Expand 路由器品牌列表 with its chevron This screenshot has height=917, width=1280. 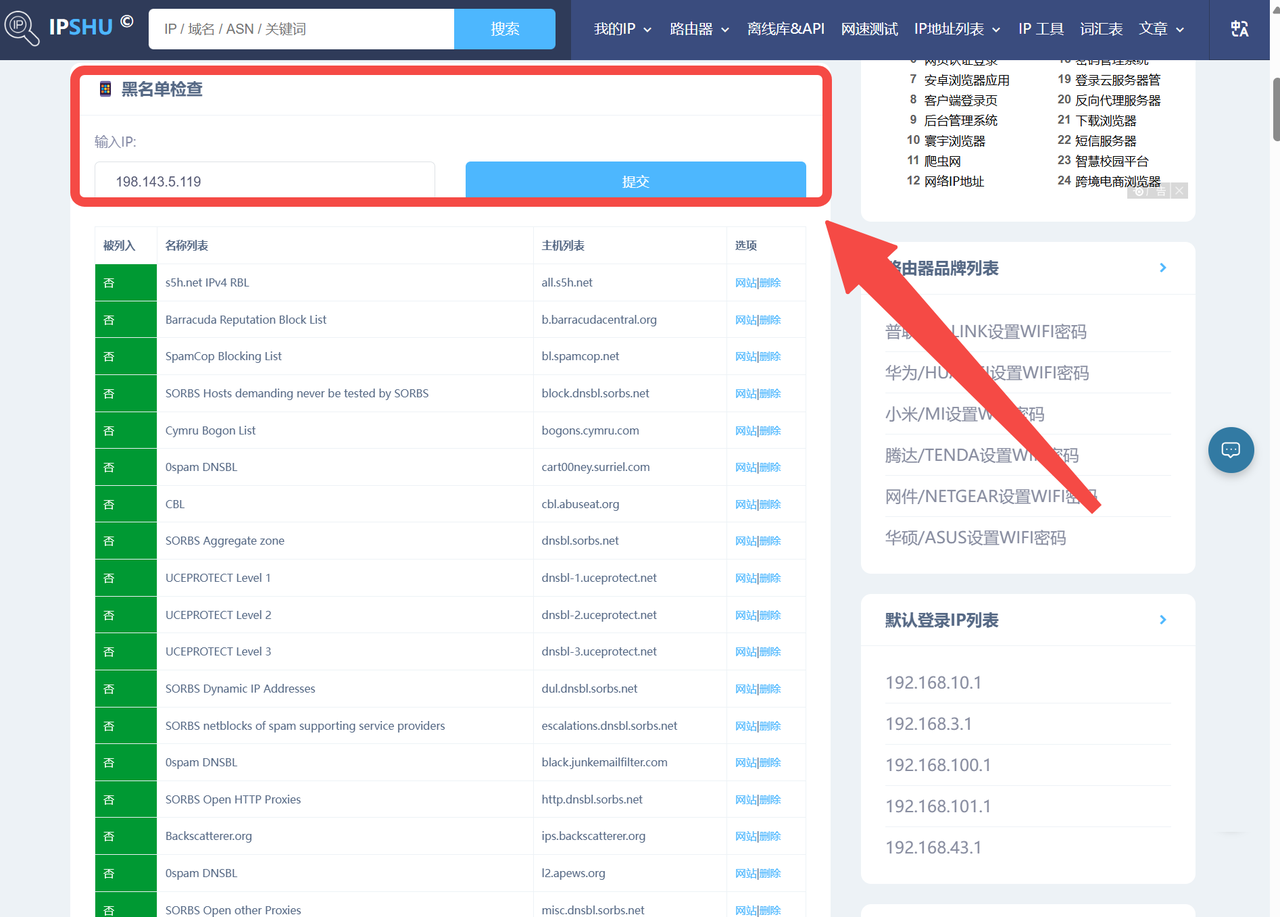coord(1162,268)
